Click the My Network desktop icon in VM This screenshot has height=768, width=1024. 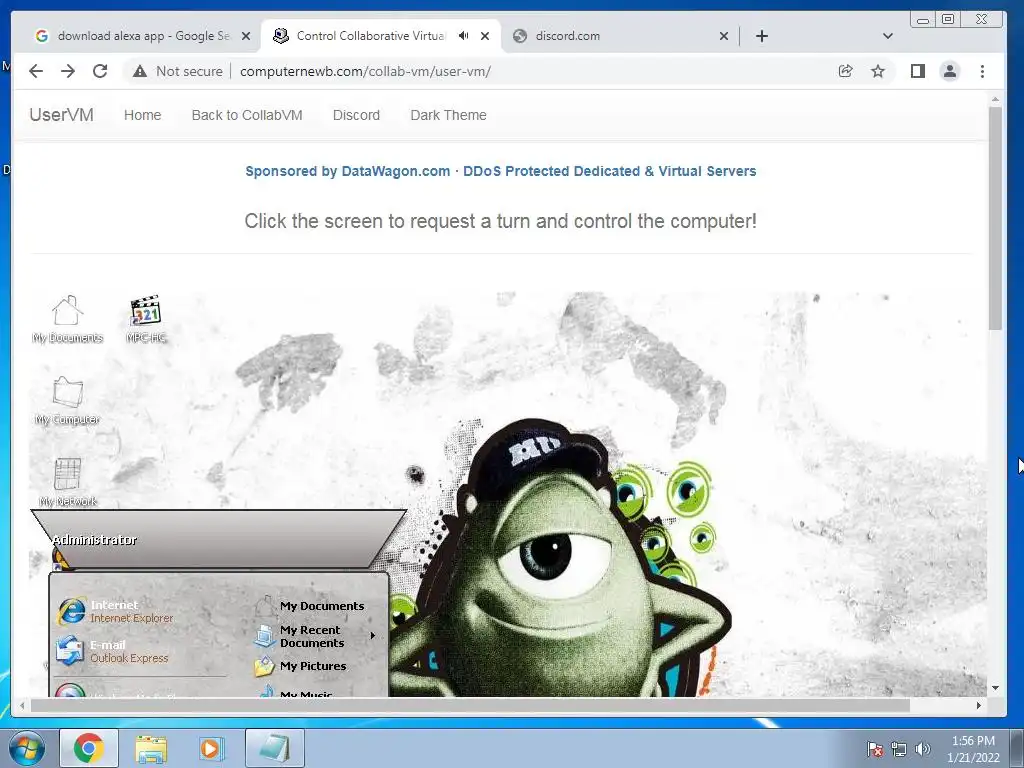67,482
